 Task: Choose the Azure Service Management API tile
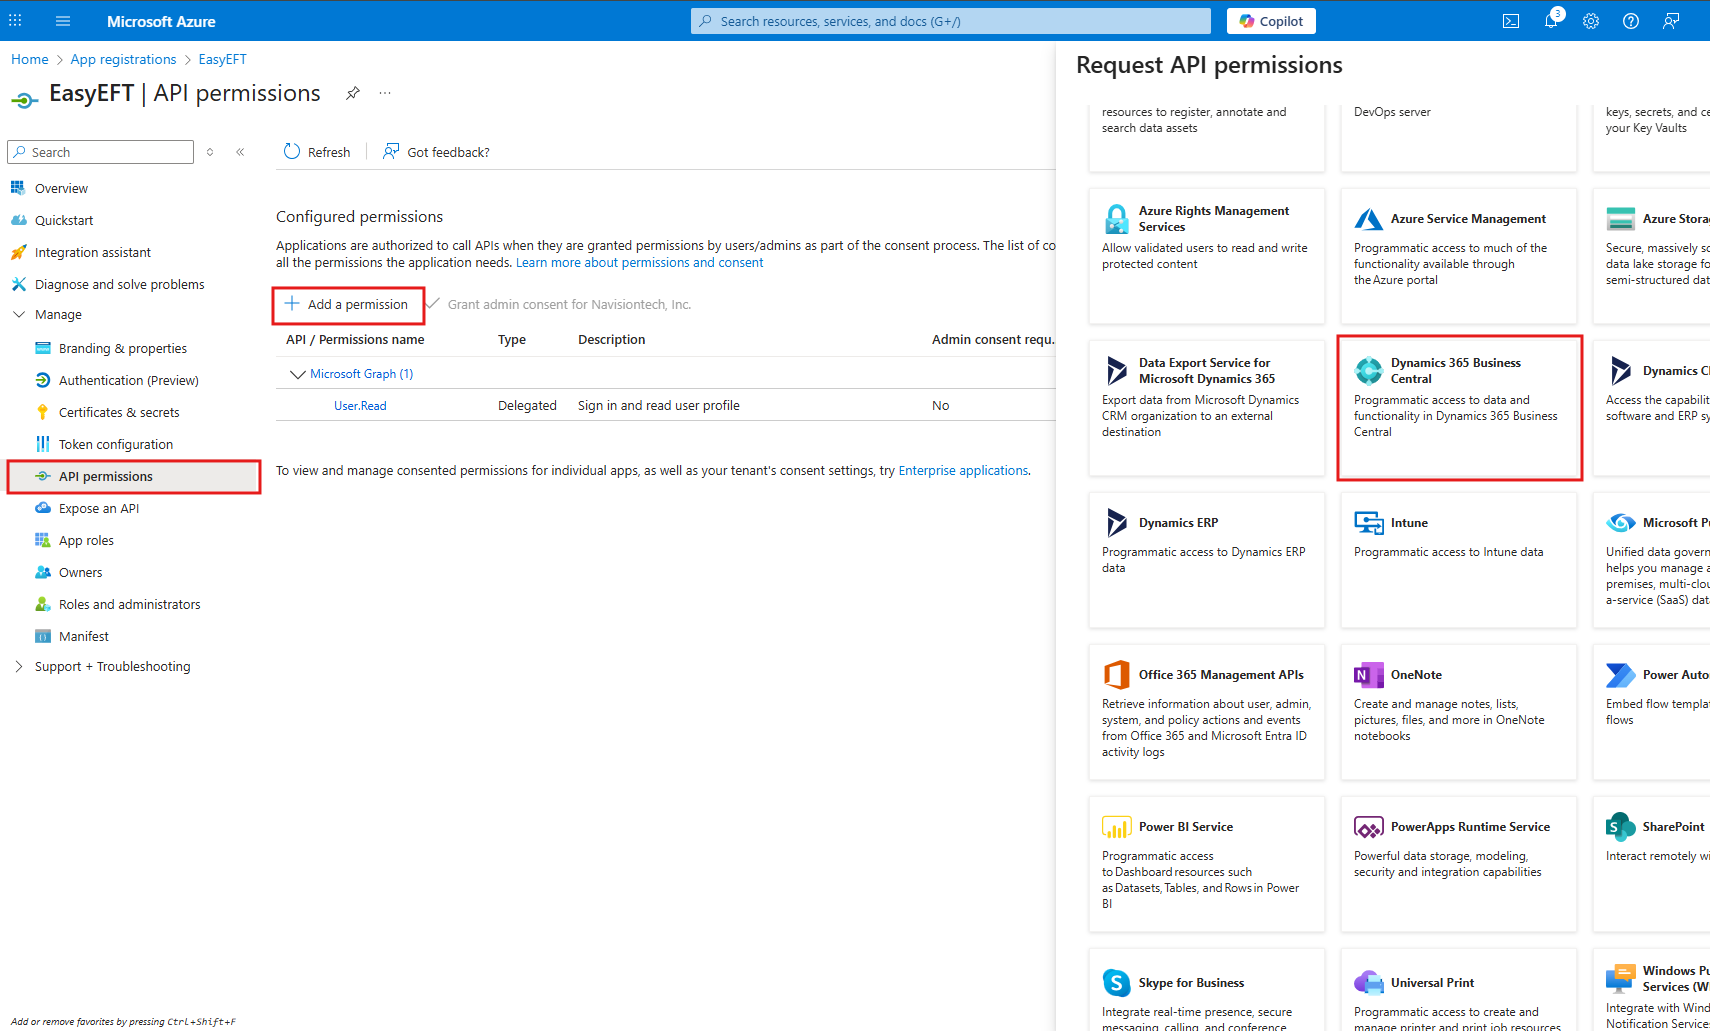coord(1459,256)
